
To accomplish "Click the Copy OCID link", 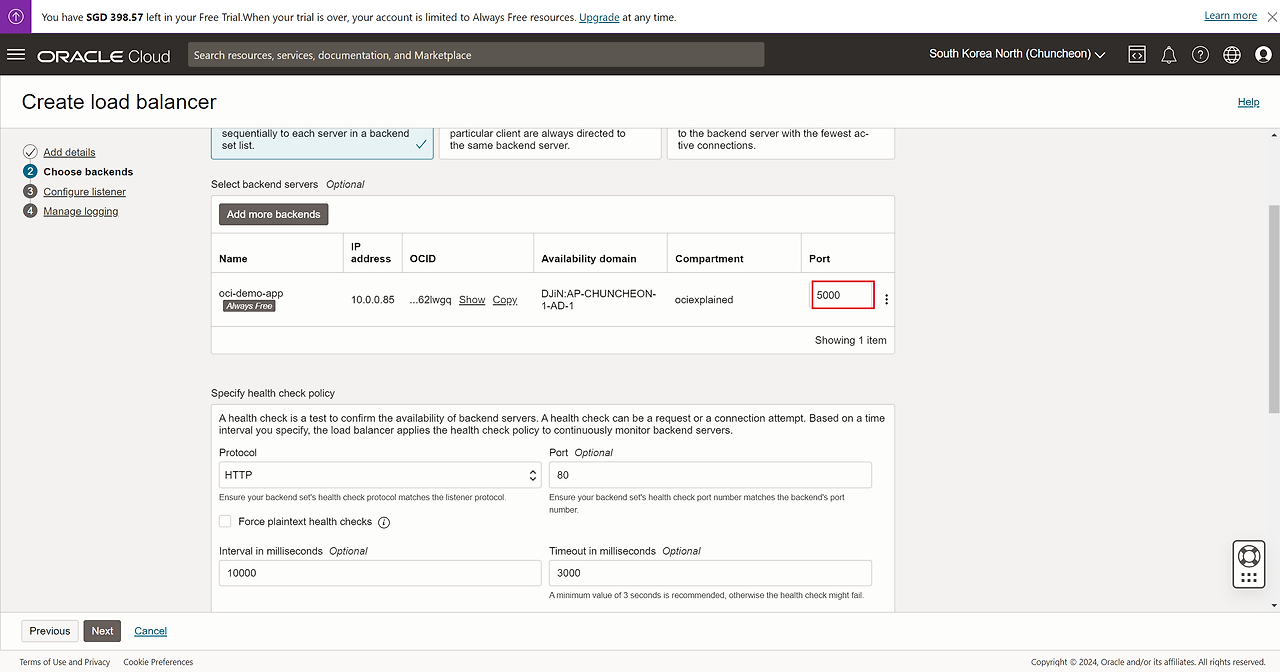I will [505, 300].
